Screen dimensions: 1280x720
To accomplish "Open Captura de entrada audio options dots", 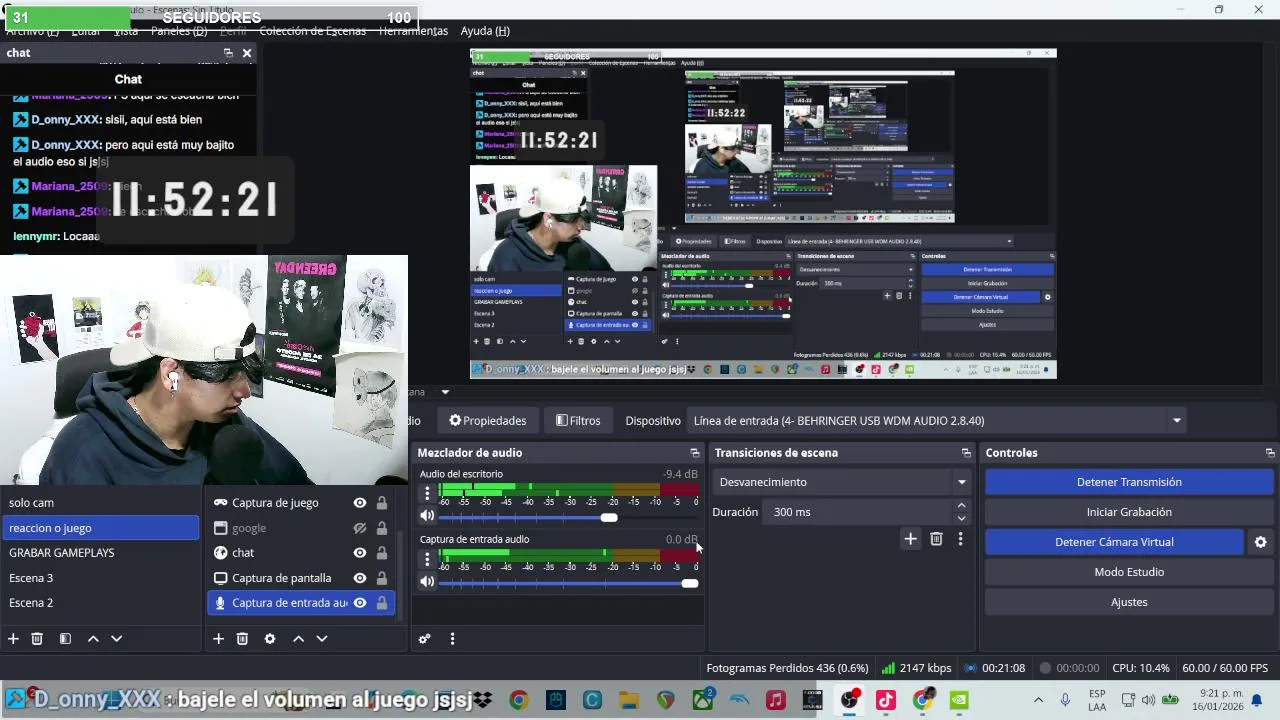I will tap(427, 558).
